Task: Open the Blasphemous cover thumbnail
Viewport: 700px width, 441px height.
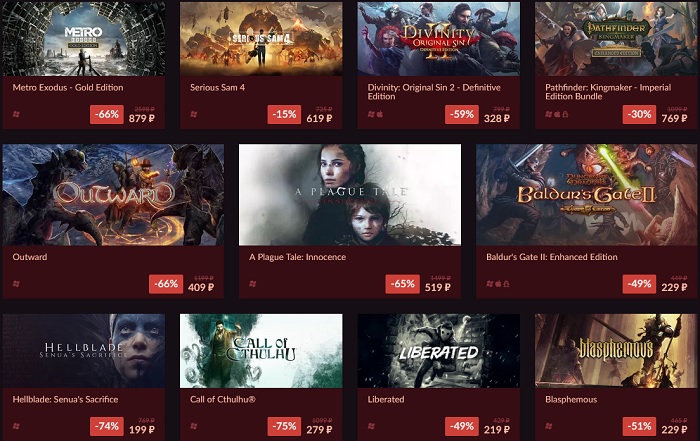Action: click(616, 351)
